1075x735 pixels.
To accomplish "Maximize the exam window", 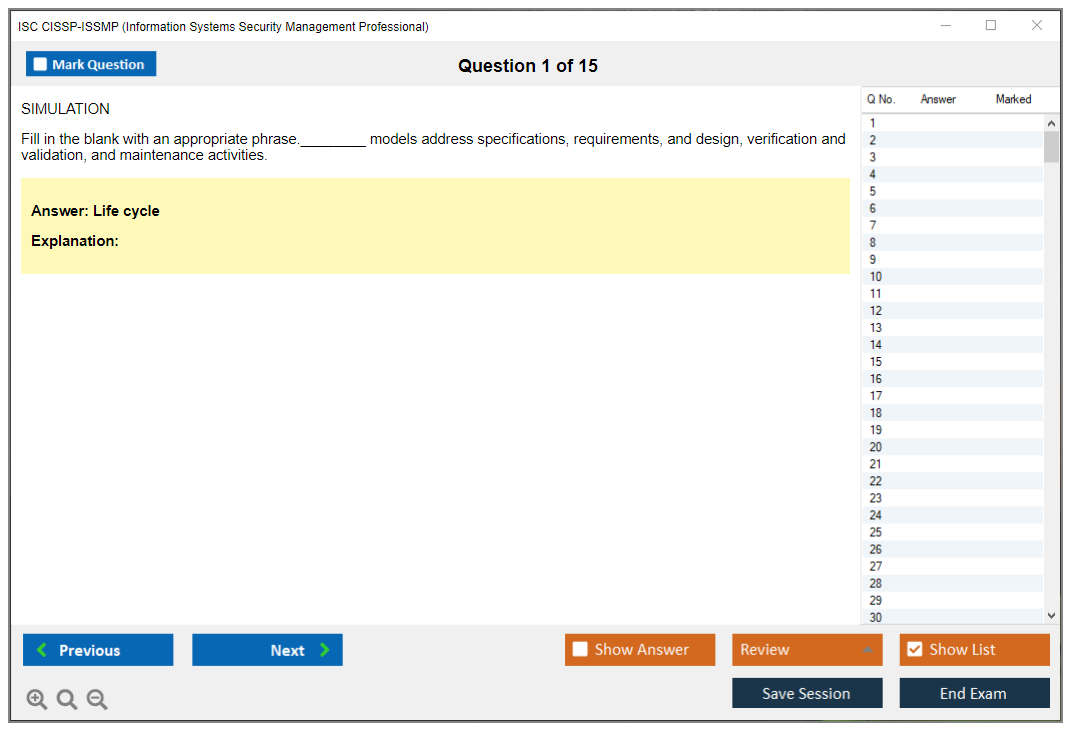I will (x=991, y=26).
